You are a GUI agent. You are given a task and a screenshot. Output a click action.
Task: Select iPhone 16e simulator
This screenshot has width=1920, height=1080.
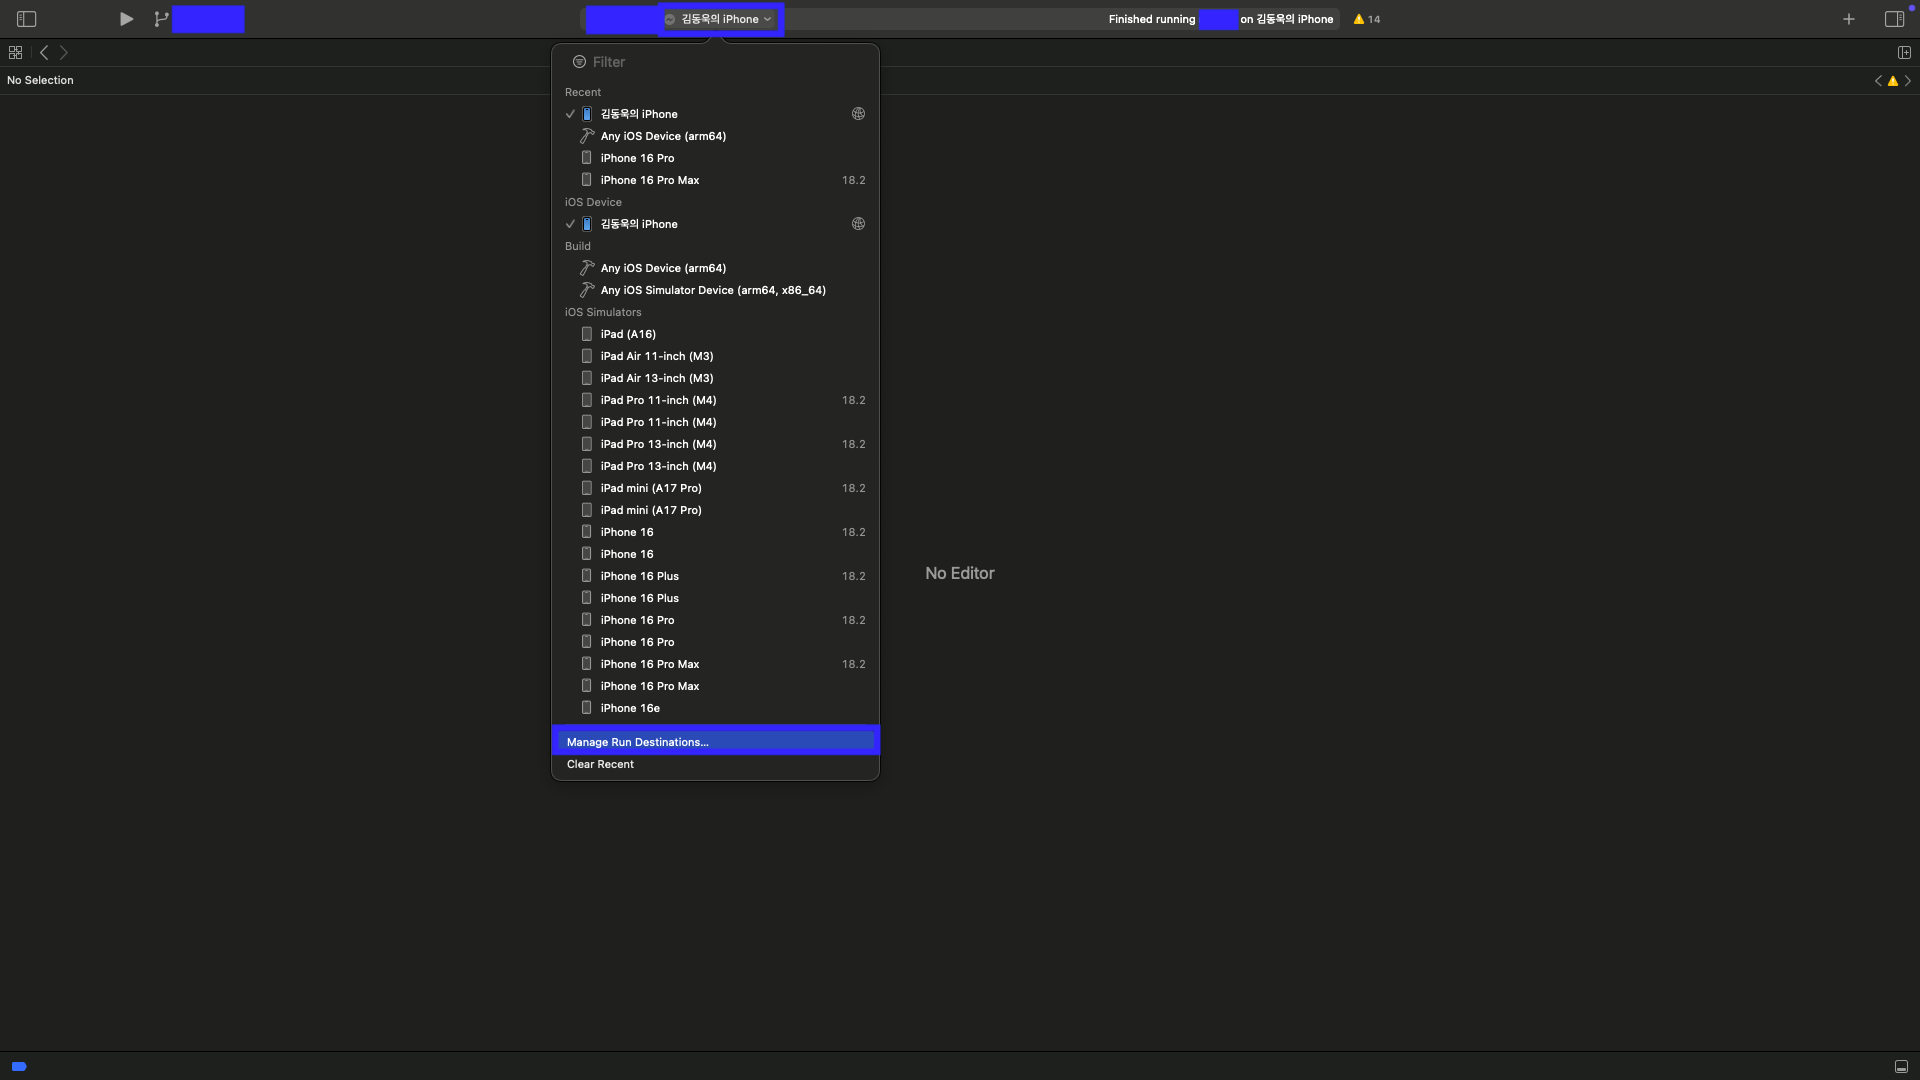pyautogui.click(x=630, y=708)
